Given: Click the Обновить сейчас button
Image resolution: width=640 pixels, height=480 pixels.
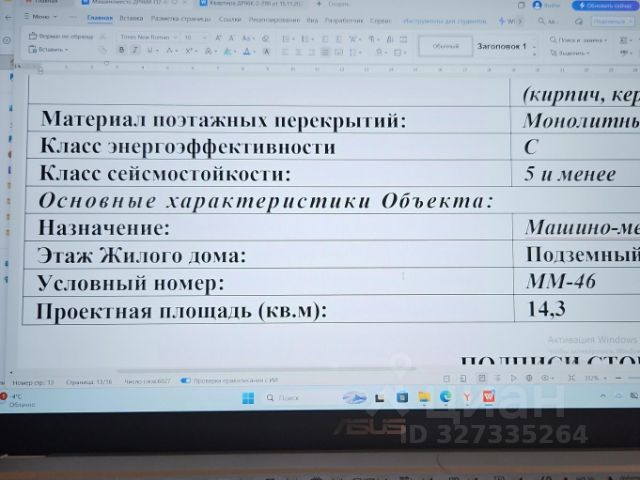Looking at the screenshot, I should coord(606,6).
